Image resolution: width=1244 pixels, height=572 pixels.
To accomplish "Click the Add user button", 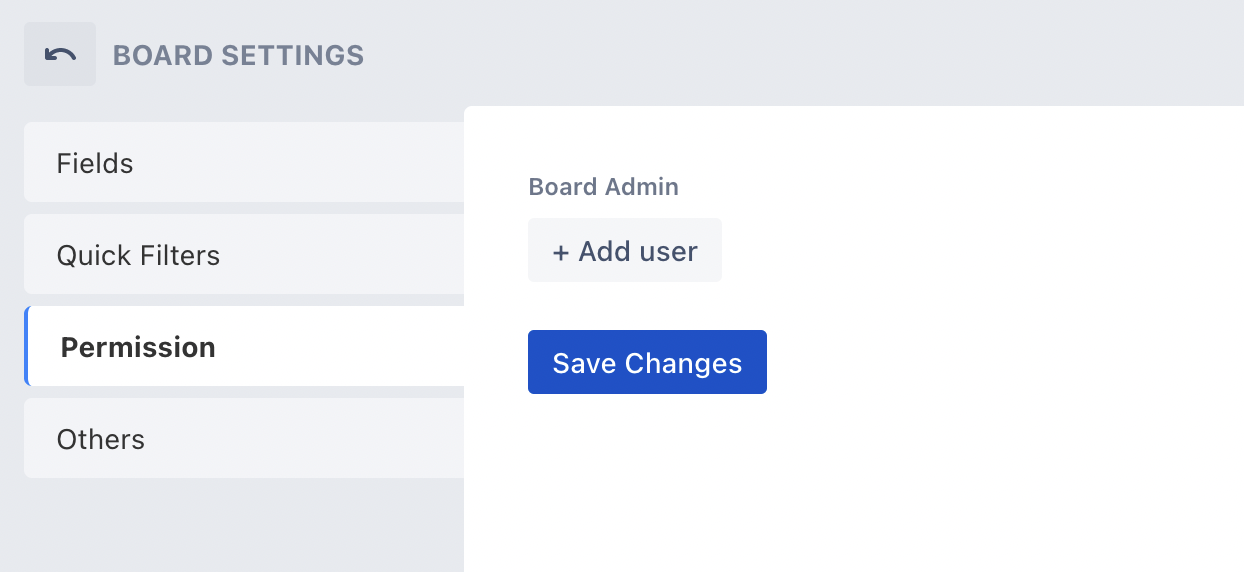I will [x=625, y=250].
